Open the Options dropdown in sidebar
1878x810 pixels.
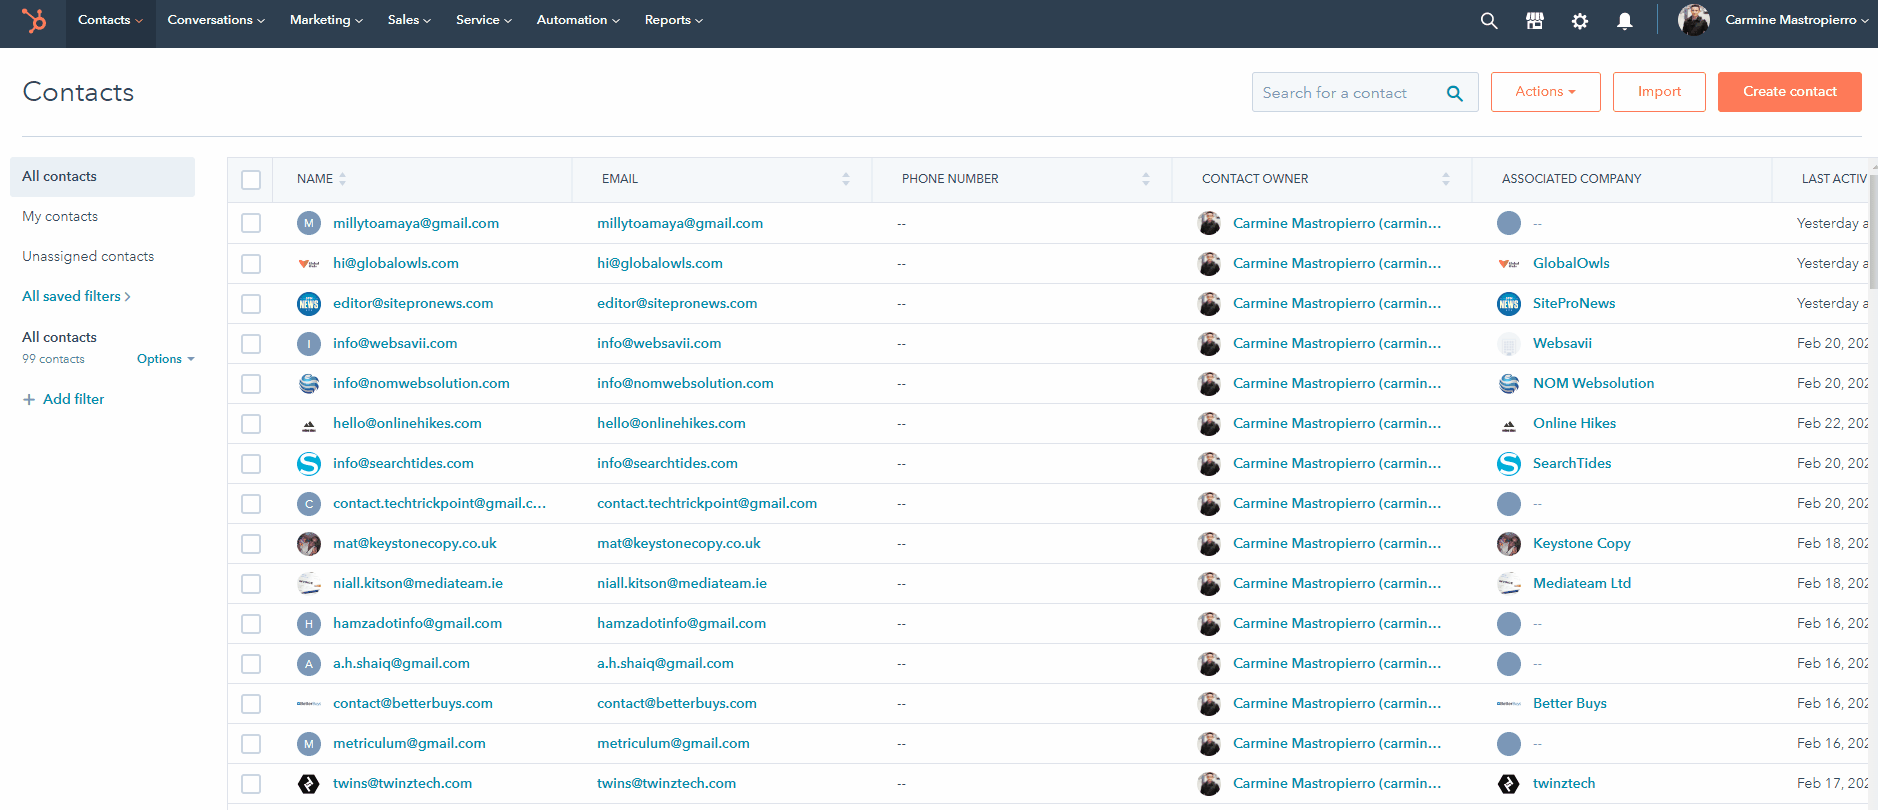[x=166, y=359]
